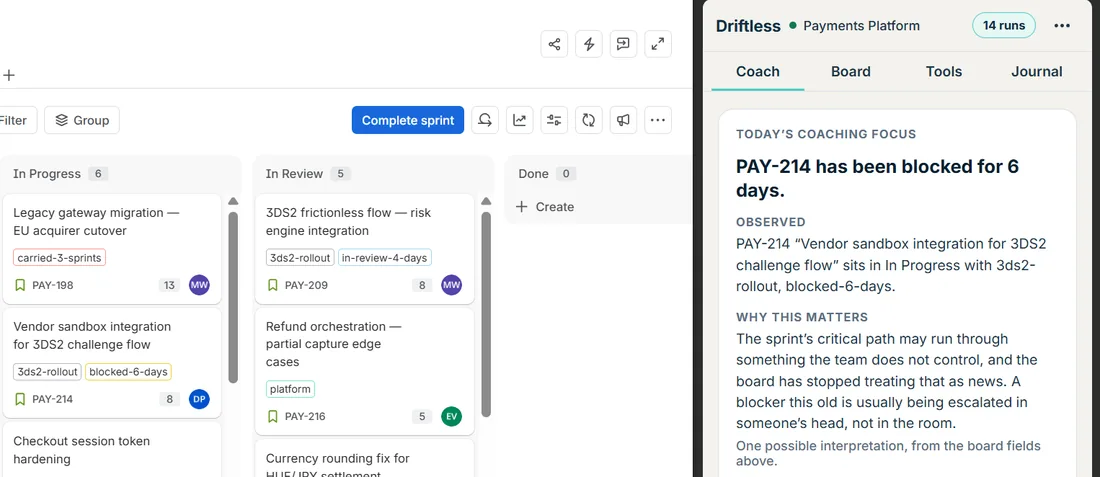
Task: Enter full screen with the expand arrows icon
Action: pos(657,44)
